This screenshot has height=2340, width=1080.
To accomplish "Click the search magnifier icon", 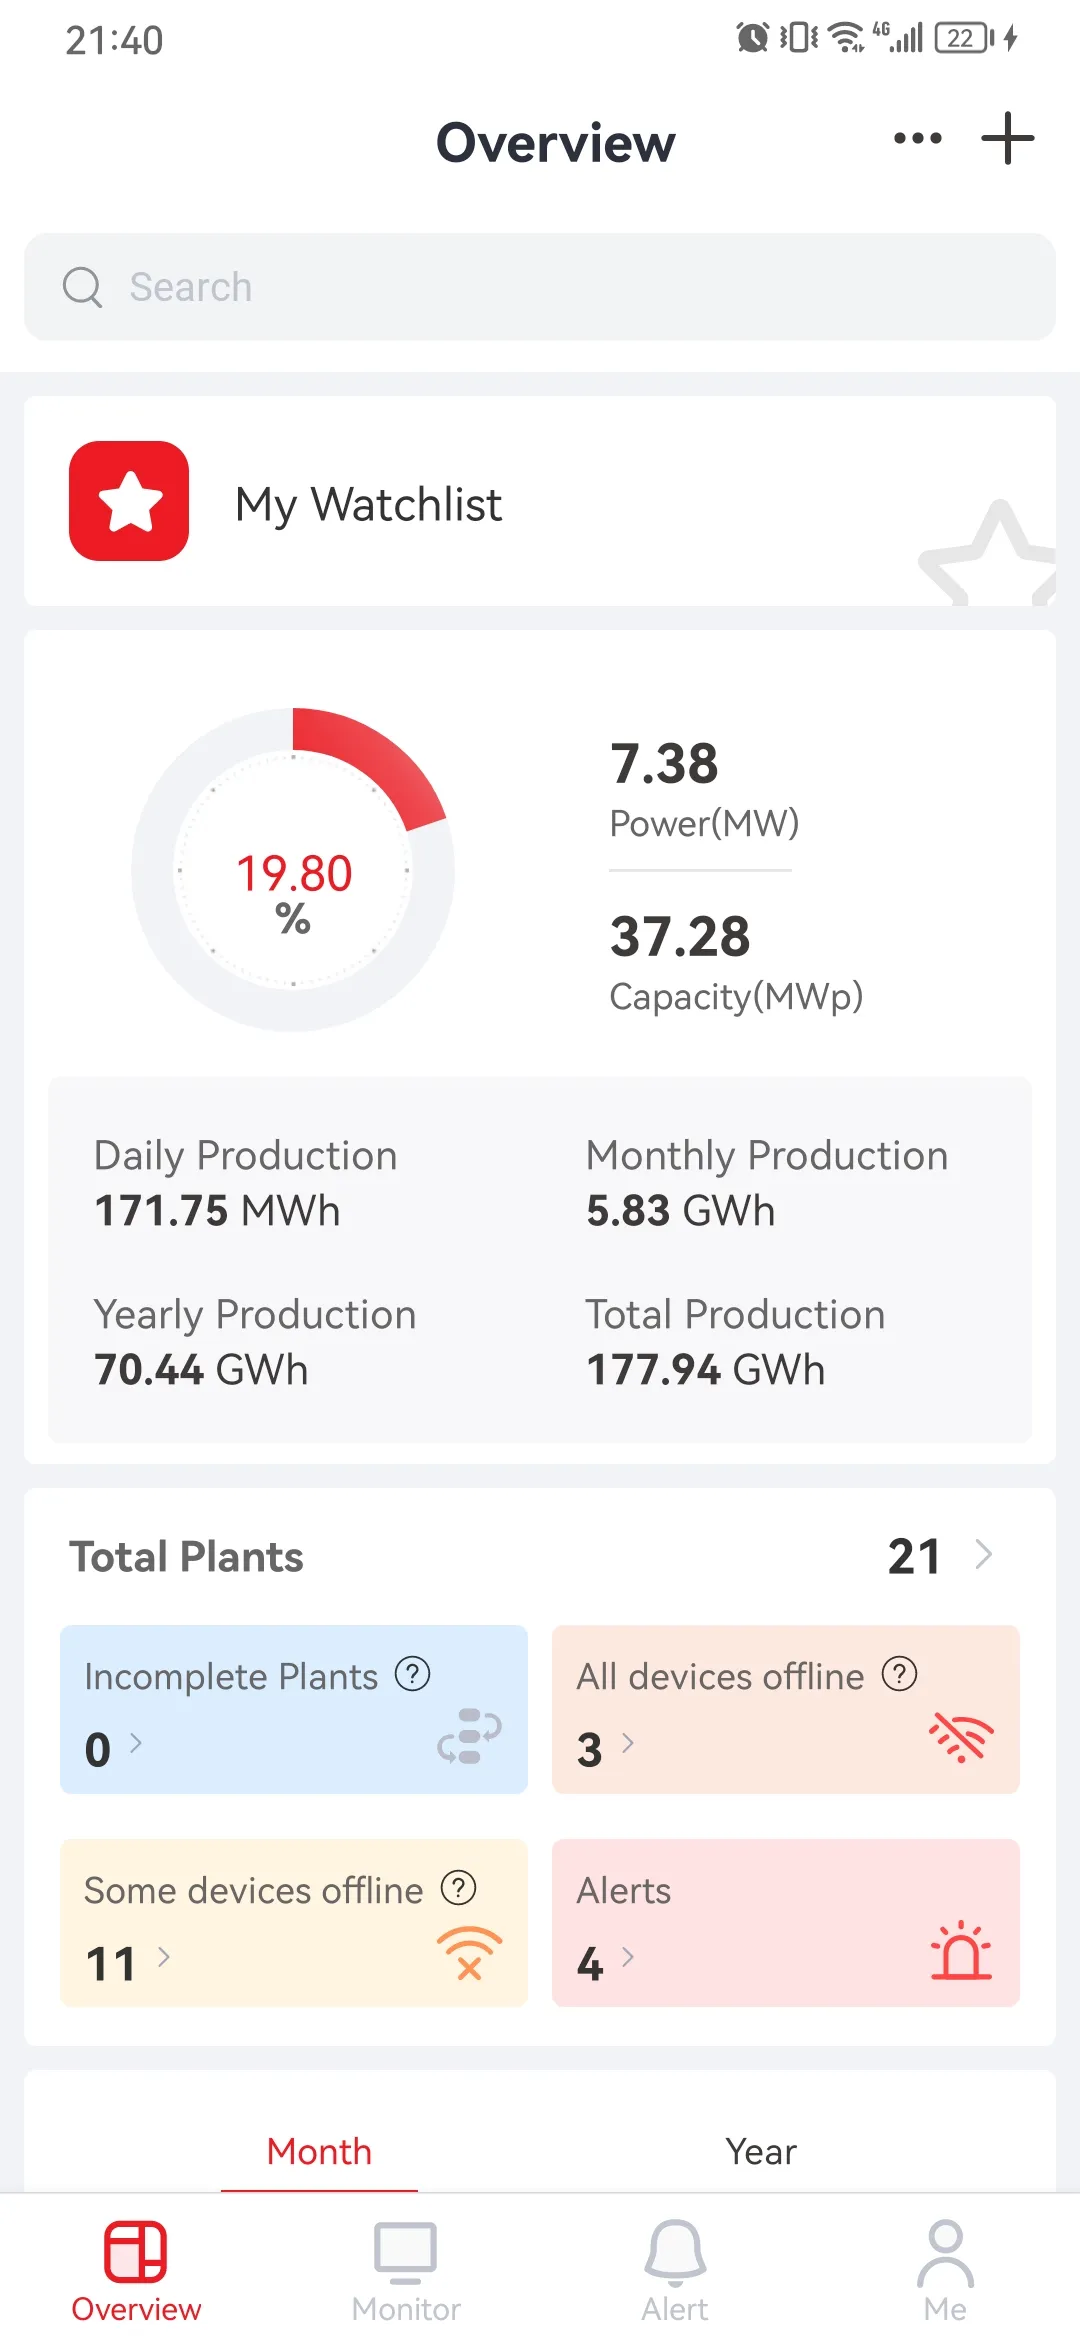I will pos(82,287).
